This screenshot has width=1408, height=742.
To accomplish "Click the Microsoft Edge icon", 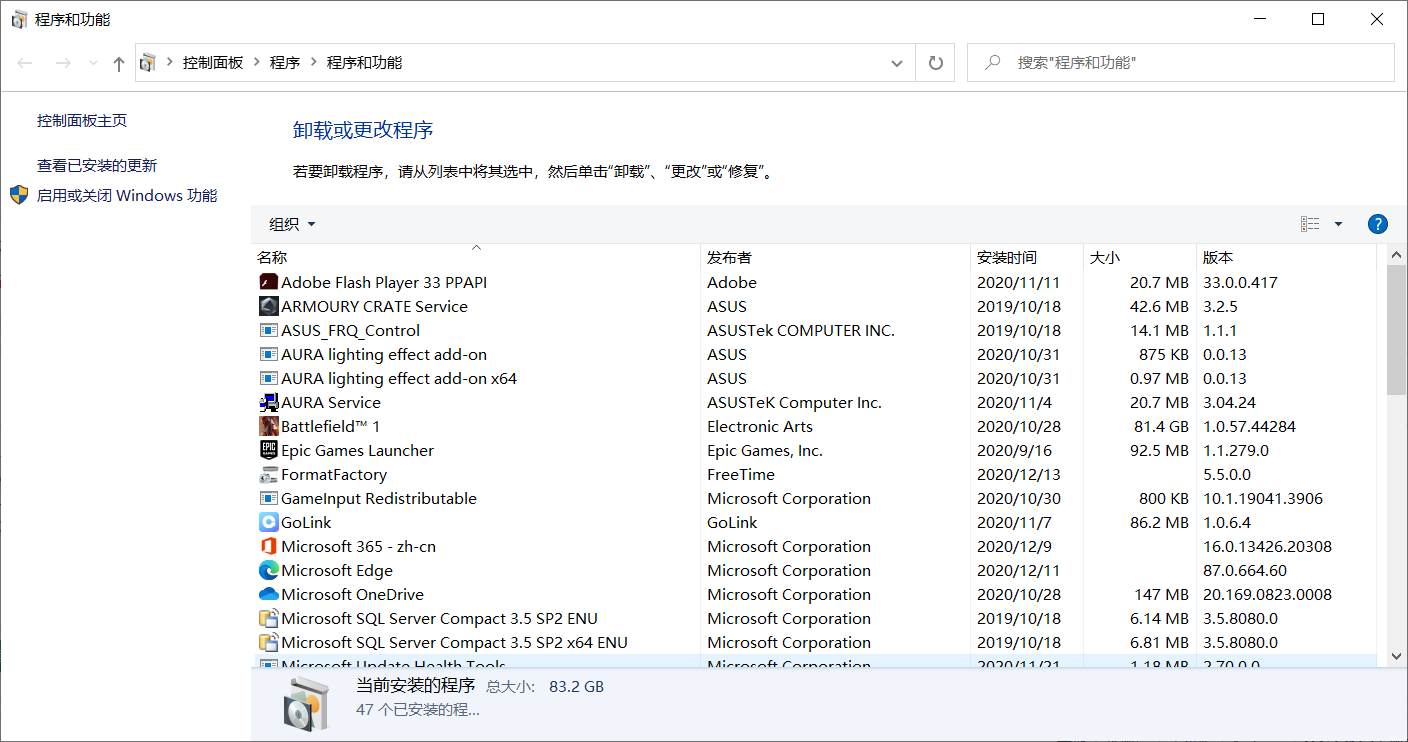I will pos(268,570).
